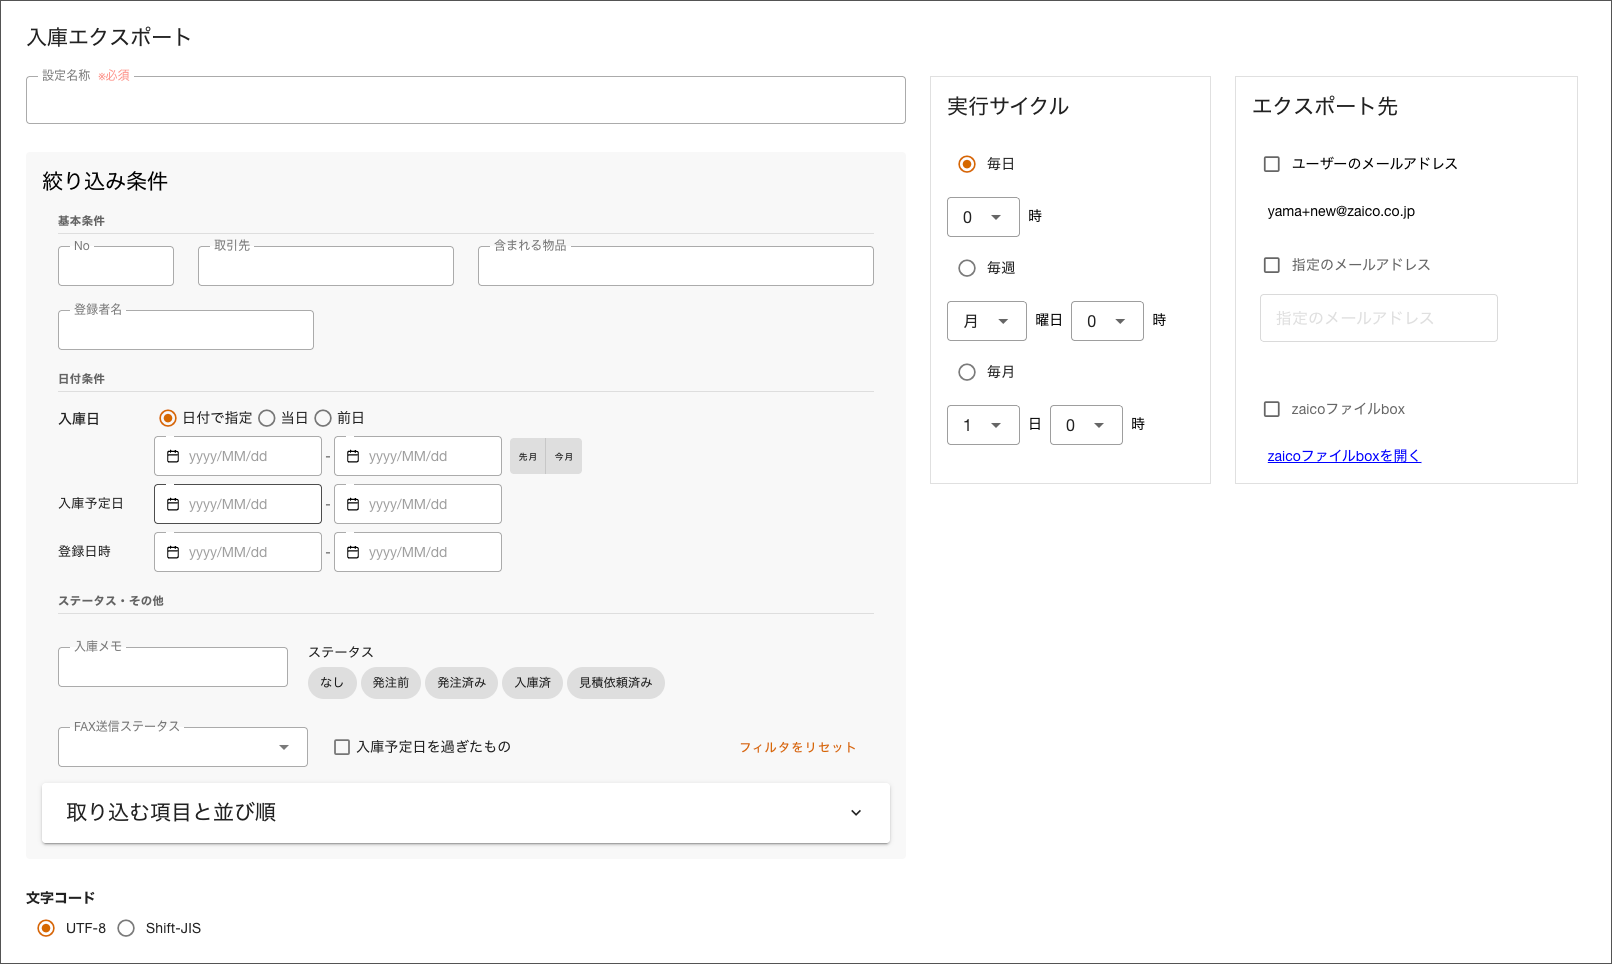
Task: Click the 取引先 input field
Action: pyautogui.click(x=326, y=266)
